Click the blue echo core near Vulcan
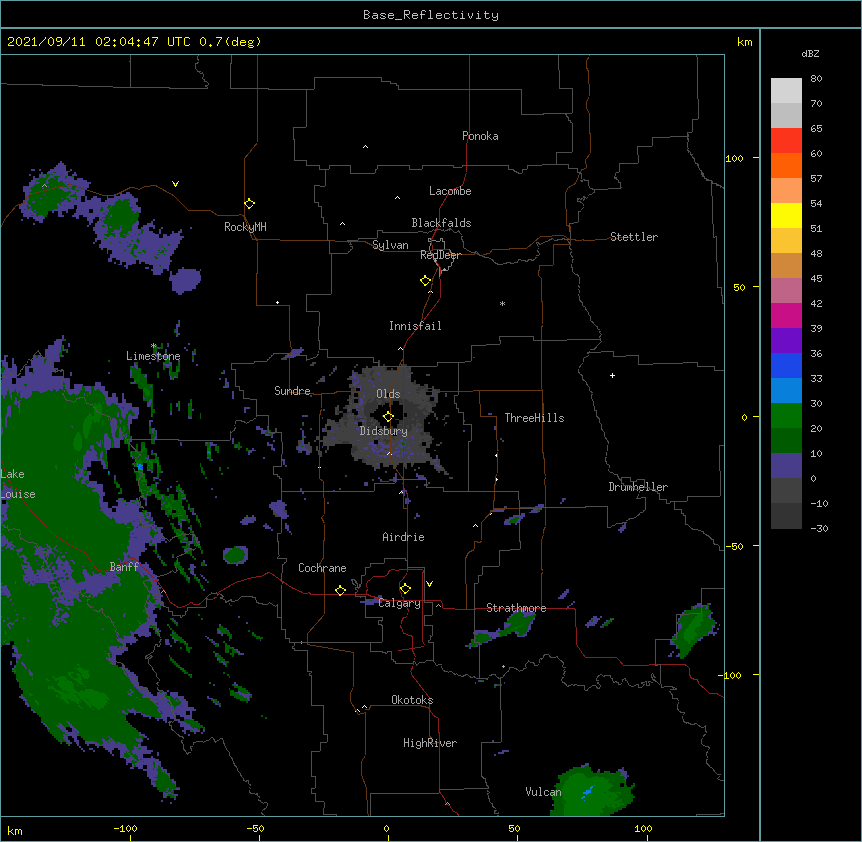 [x=588, y=792]
